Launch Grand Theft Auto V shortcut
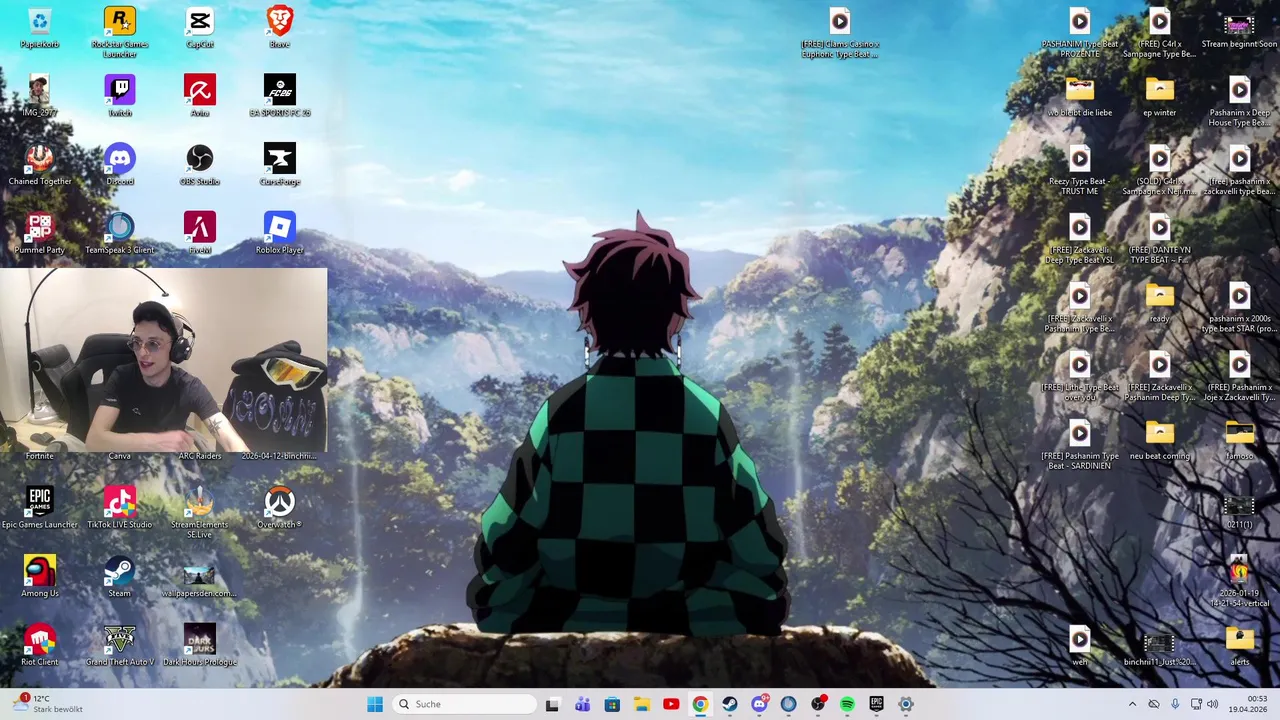Viewport: 1280px width, 720px height. click(x=119, y=645)
